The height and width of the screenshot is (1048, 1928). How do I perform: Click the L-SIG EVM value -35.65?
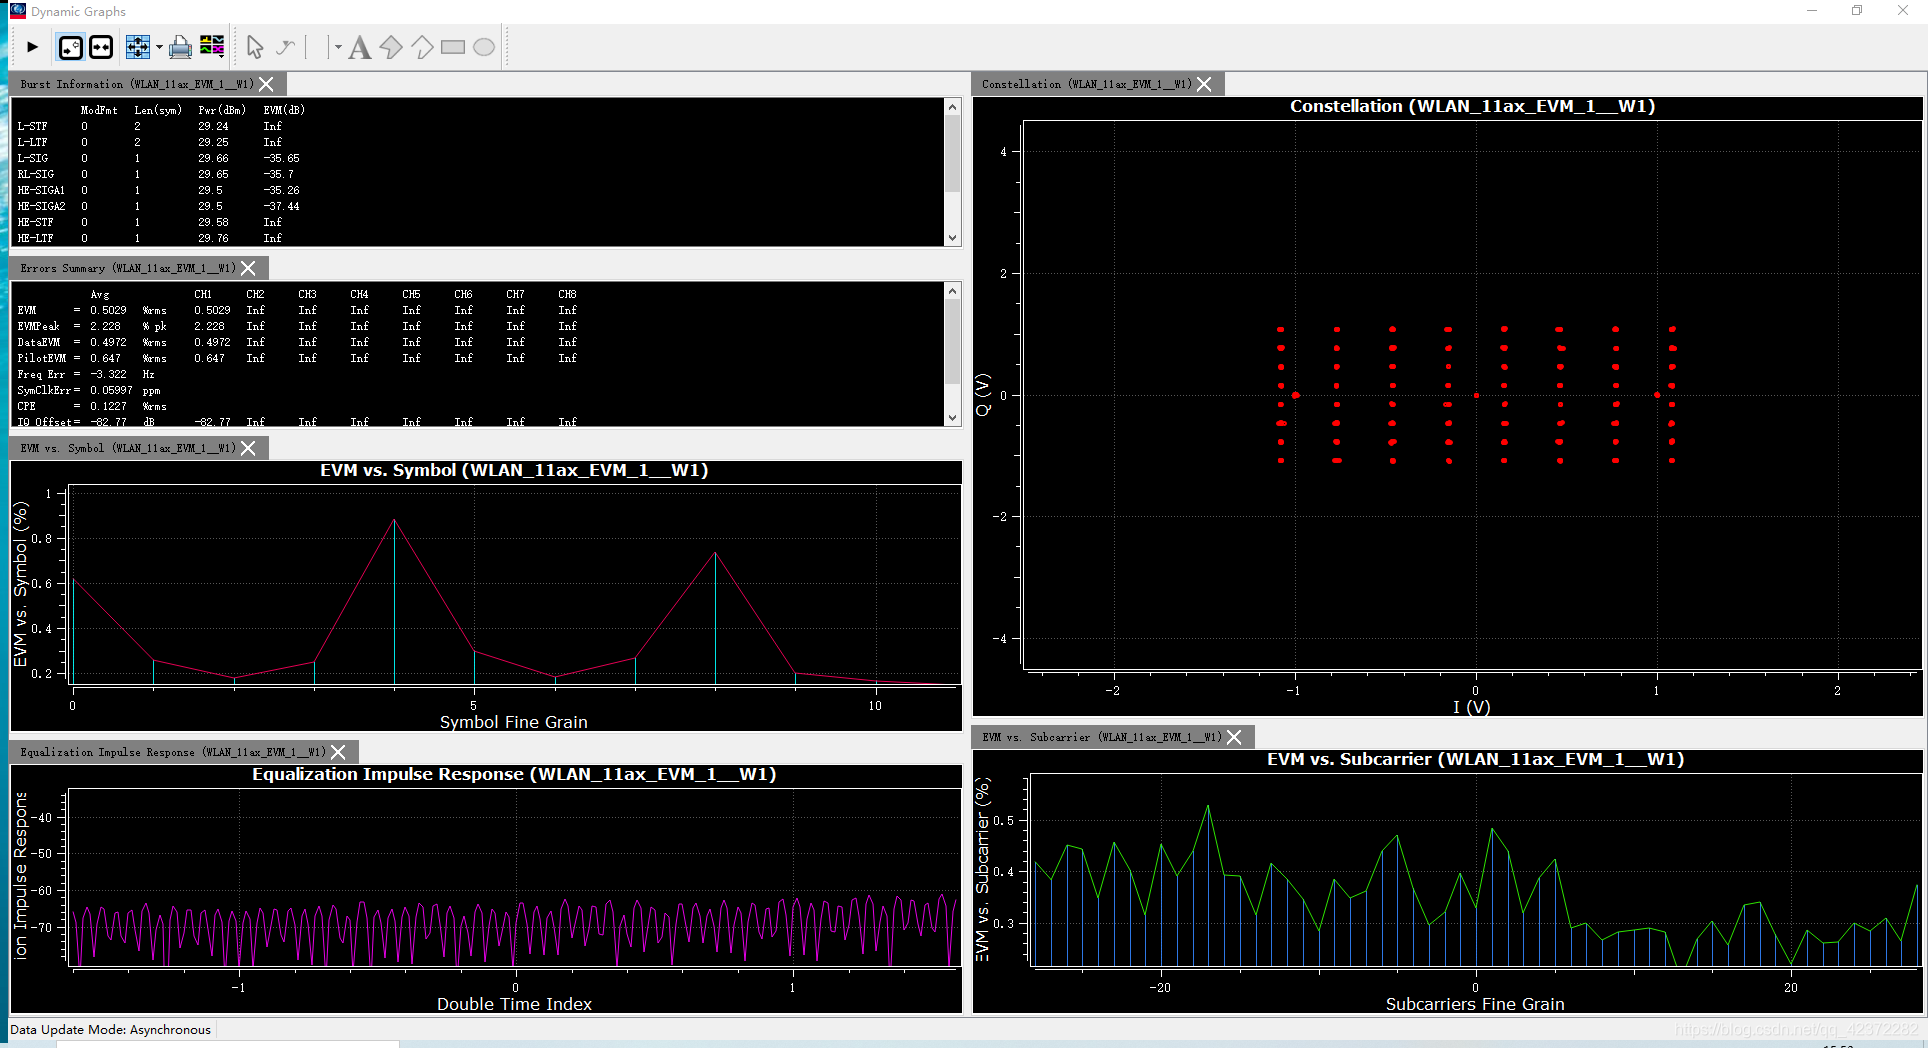click(x=281, y=158)
